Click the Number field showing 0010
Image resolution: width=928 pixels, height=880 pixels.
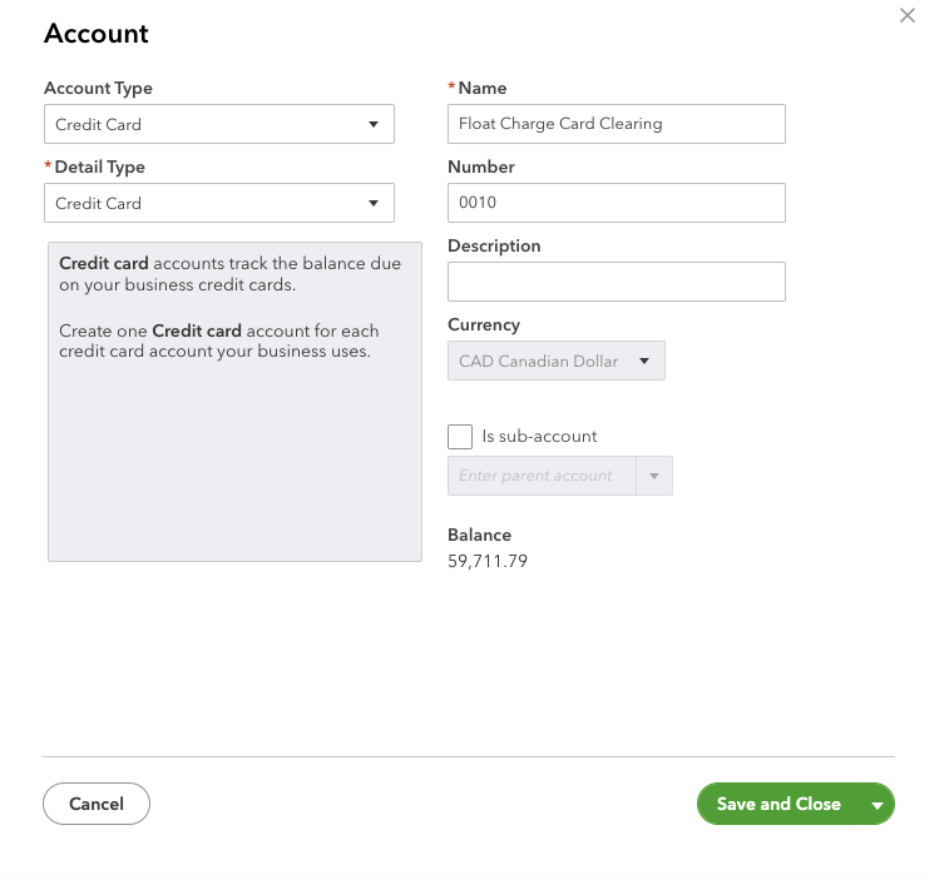pos(616,203)
